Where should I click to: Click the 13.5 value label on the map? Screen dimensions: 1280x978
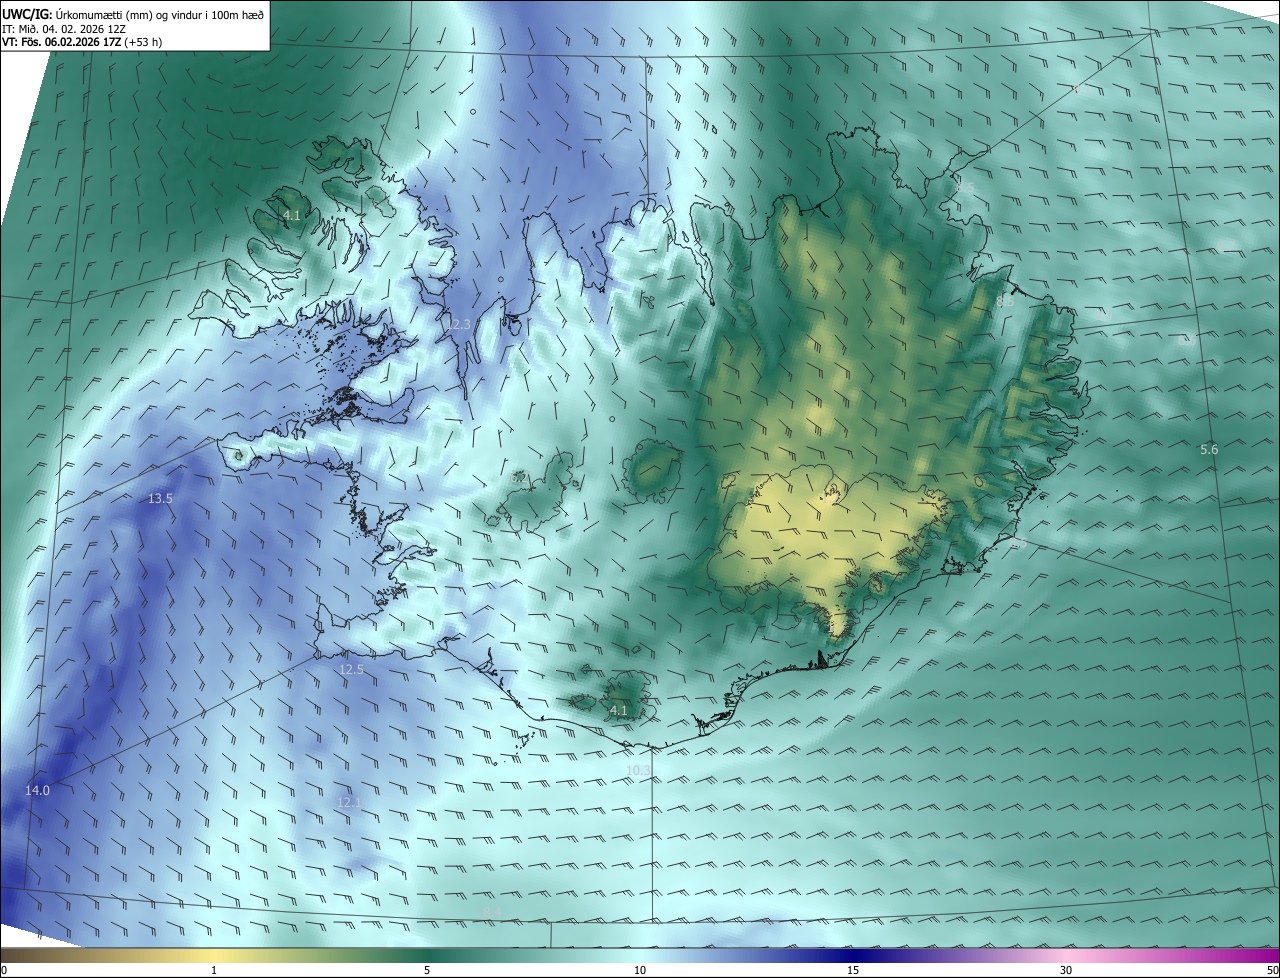pos(160,498)
